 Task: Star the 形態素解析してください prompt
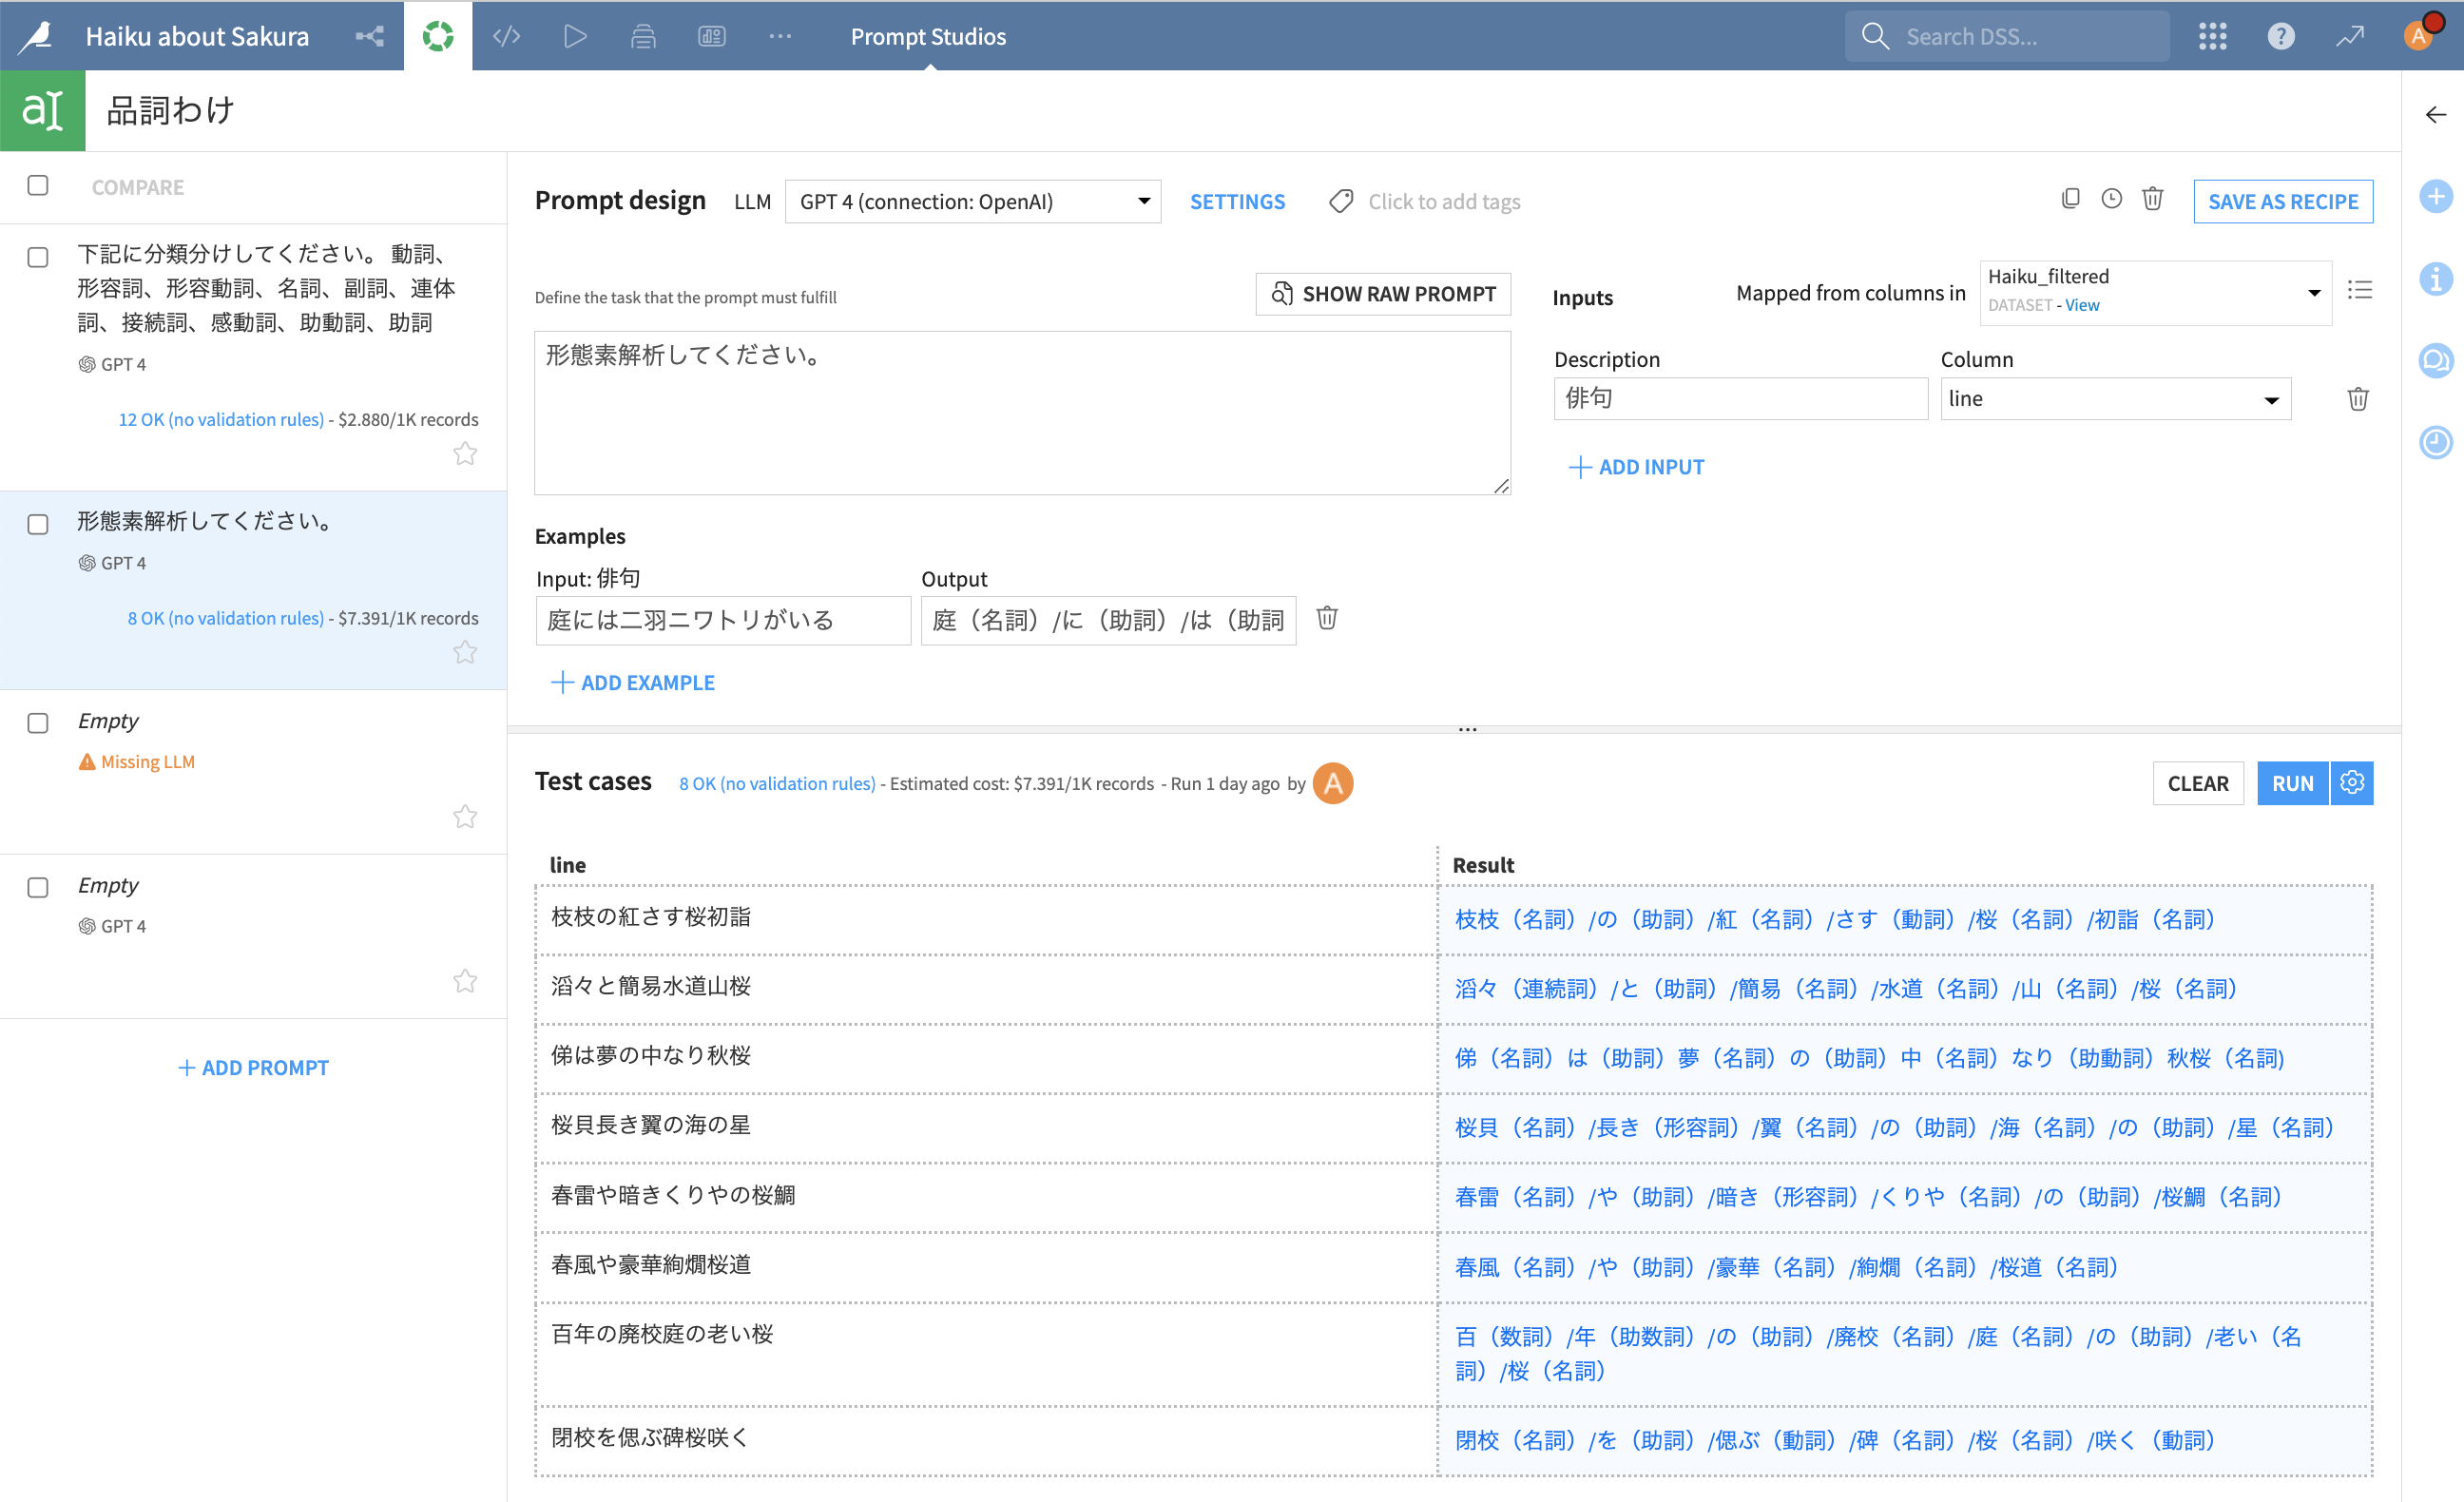[x=465, y=653]
